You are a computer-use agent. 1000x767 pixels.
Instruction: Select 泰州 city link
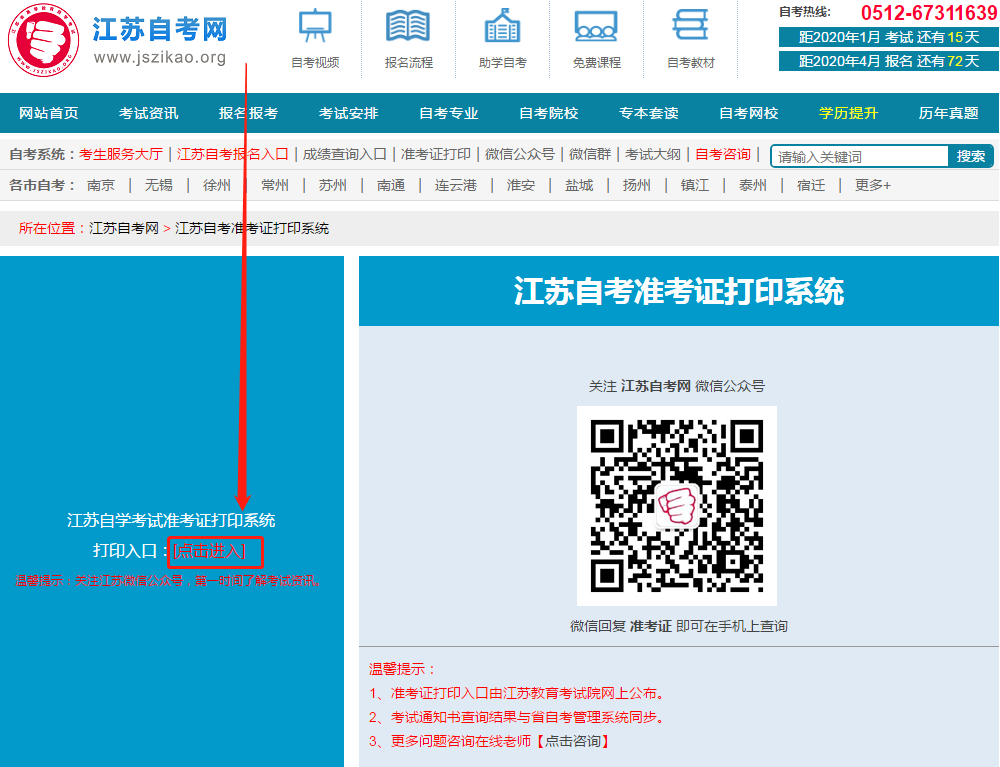click(753, 186)
